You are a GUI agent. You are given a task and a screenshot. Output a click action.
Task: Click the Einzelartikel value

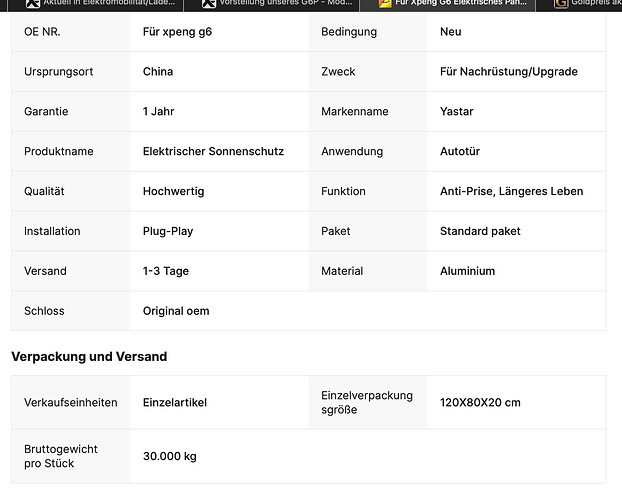point(175,402)
